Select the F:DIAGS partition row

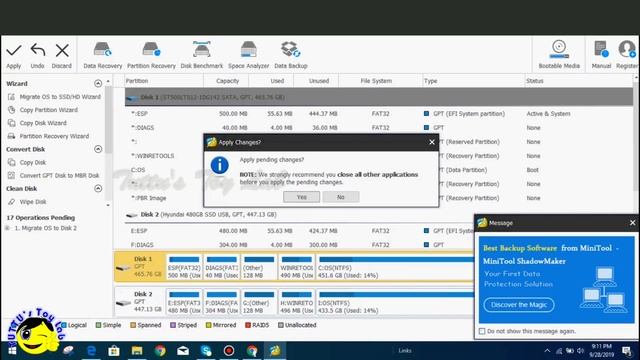coord(299,245)
